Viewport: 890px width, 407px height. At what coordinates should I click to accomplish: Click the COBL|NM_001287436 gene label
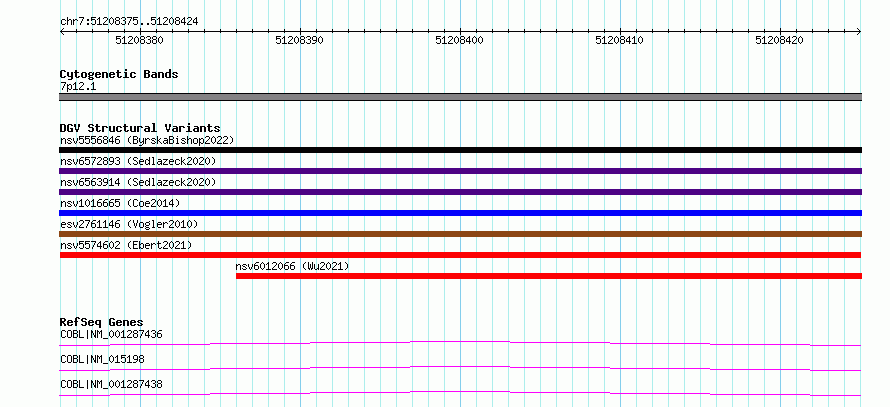[111, 334]
